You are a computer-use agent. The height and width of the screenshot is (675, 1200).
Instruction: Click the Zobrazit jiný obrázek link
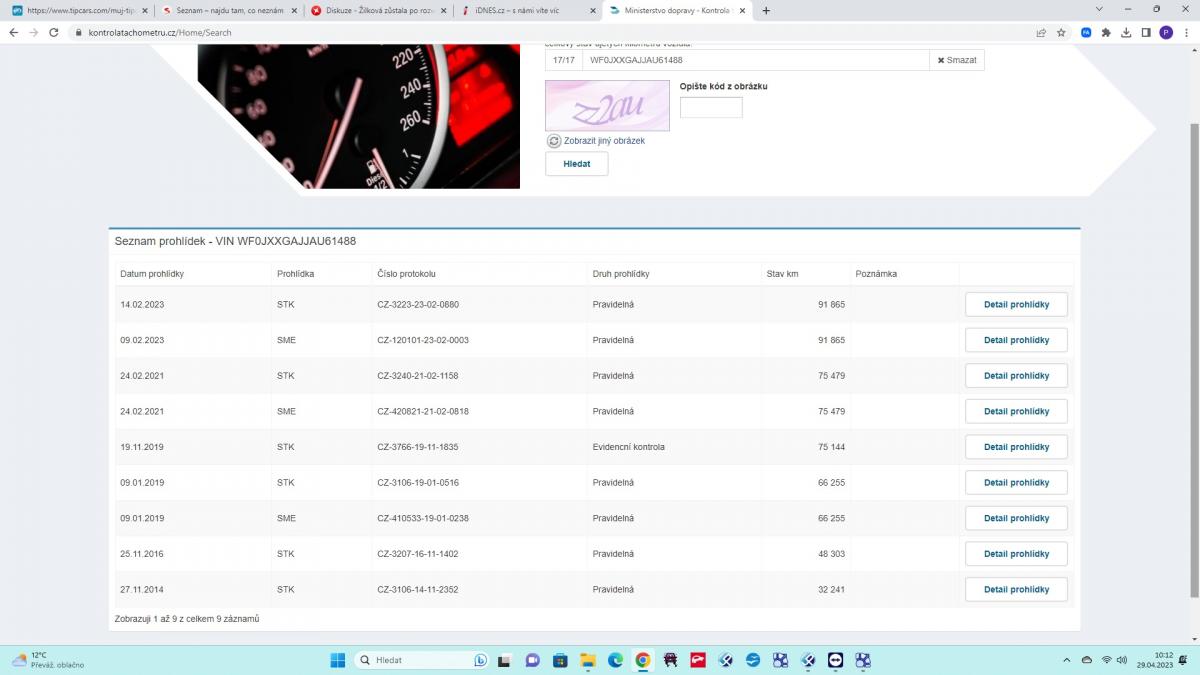tap(604, 141)
